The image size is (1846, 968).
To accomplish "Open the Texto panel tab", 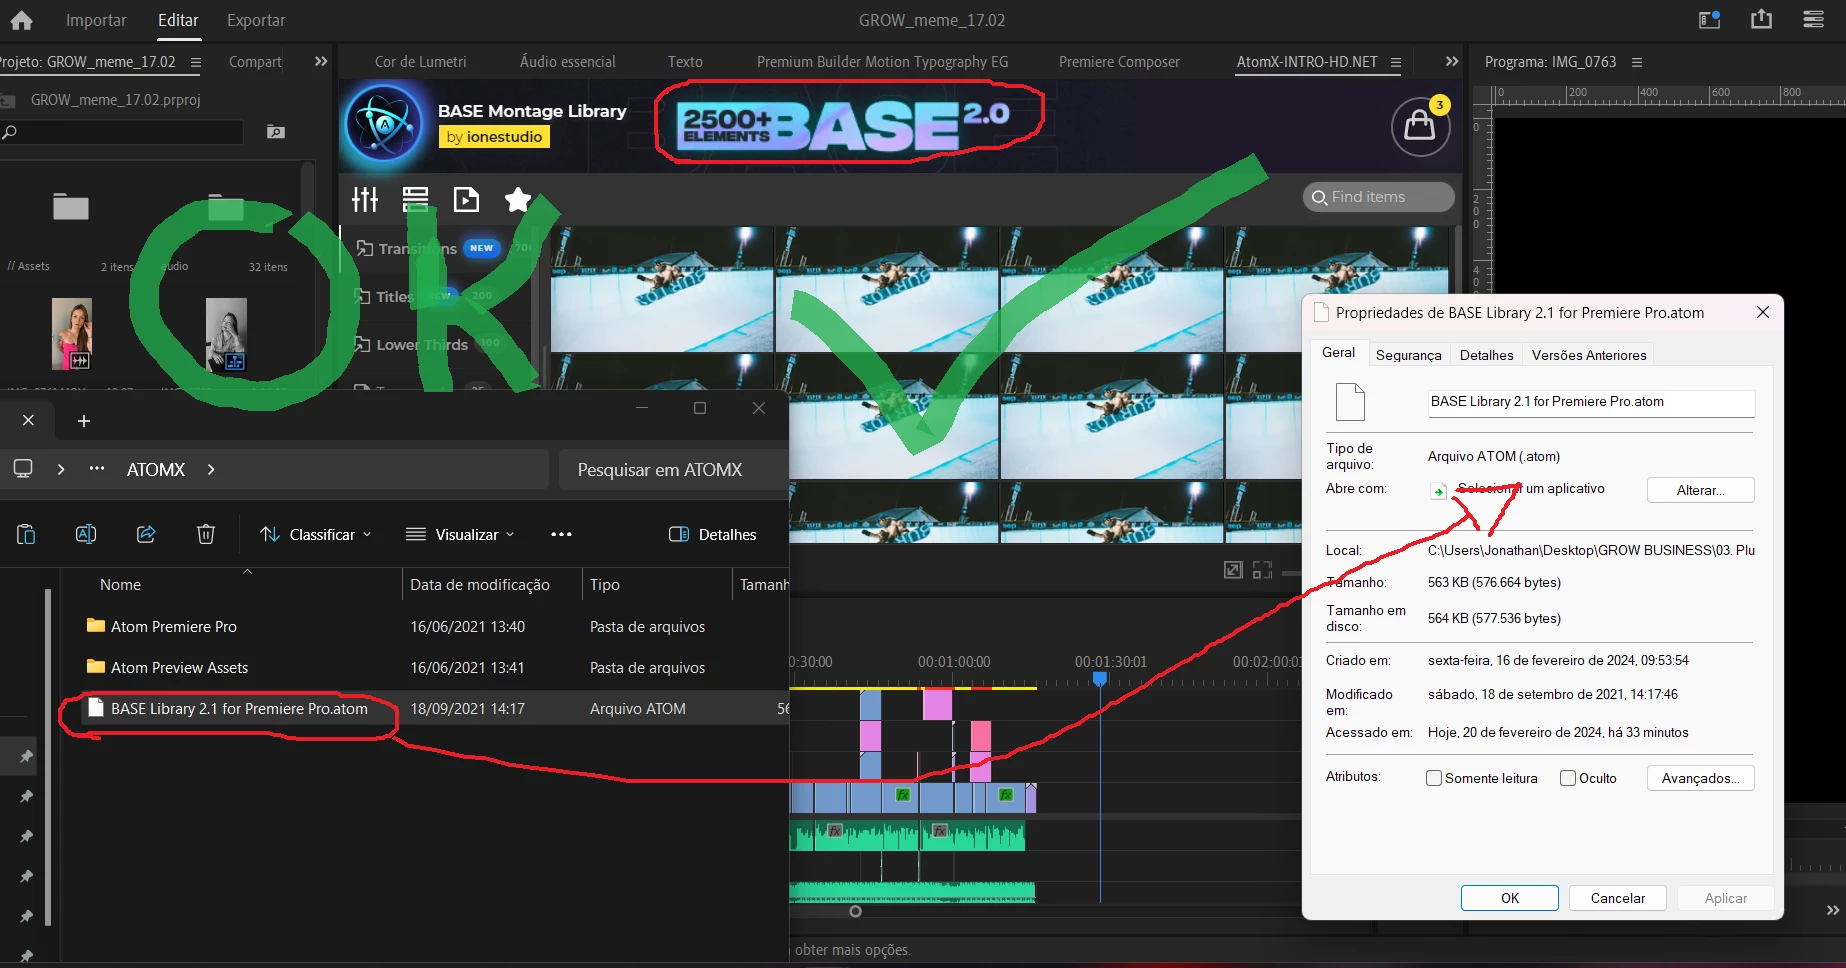I will tap(685, 62).
